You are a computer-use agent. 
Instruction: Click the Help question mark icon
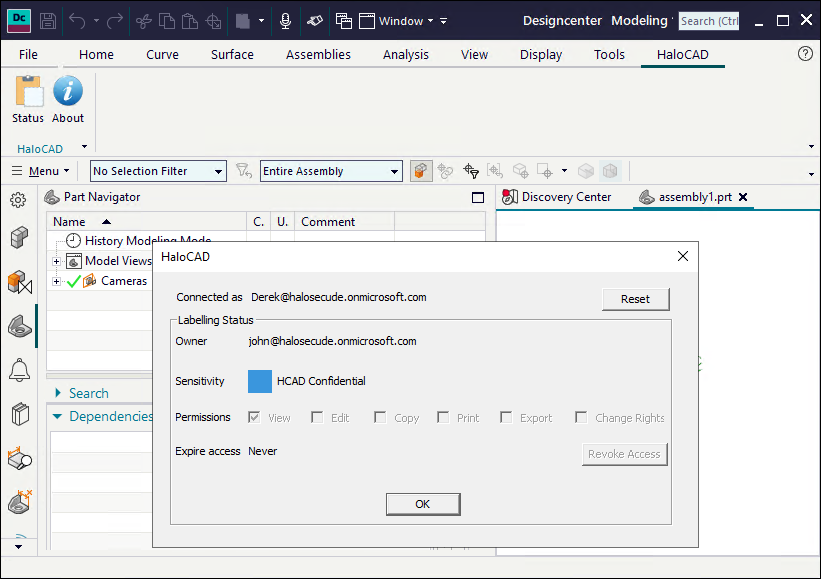click(x=805, y=53)
